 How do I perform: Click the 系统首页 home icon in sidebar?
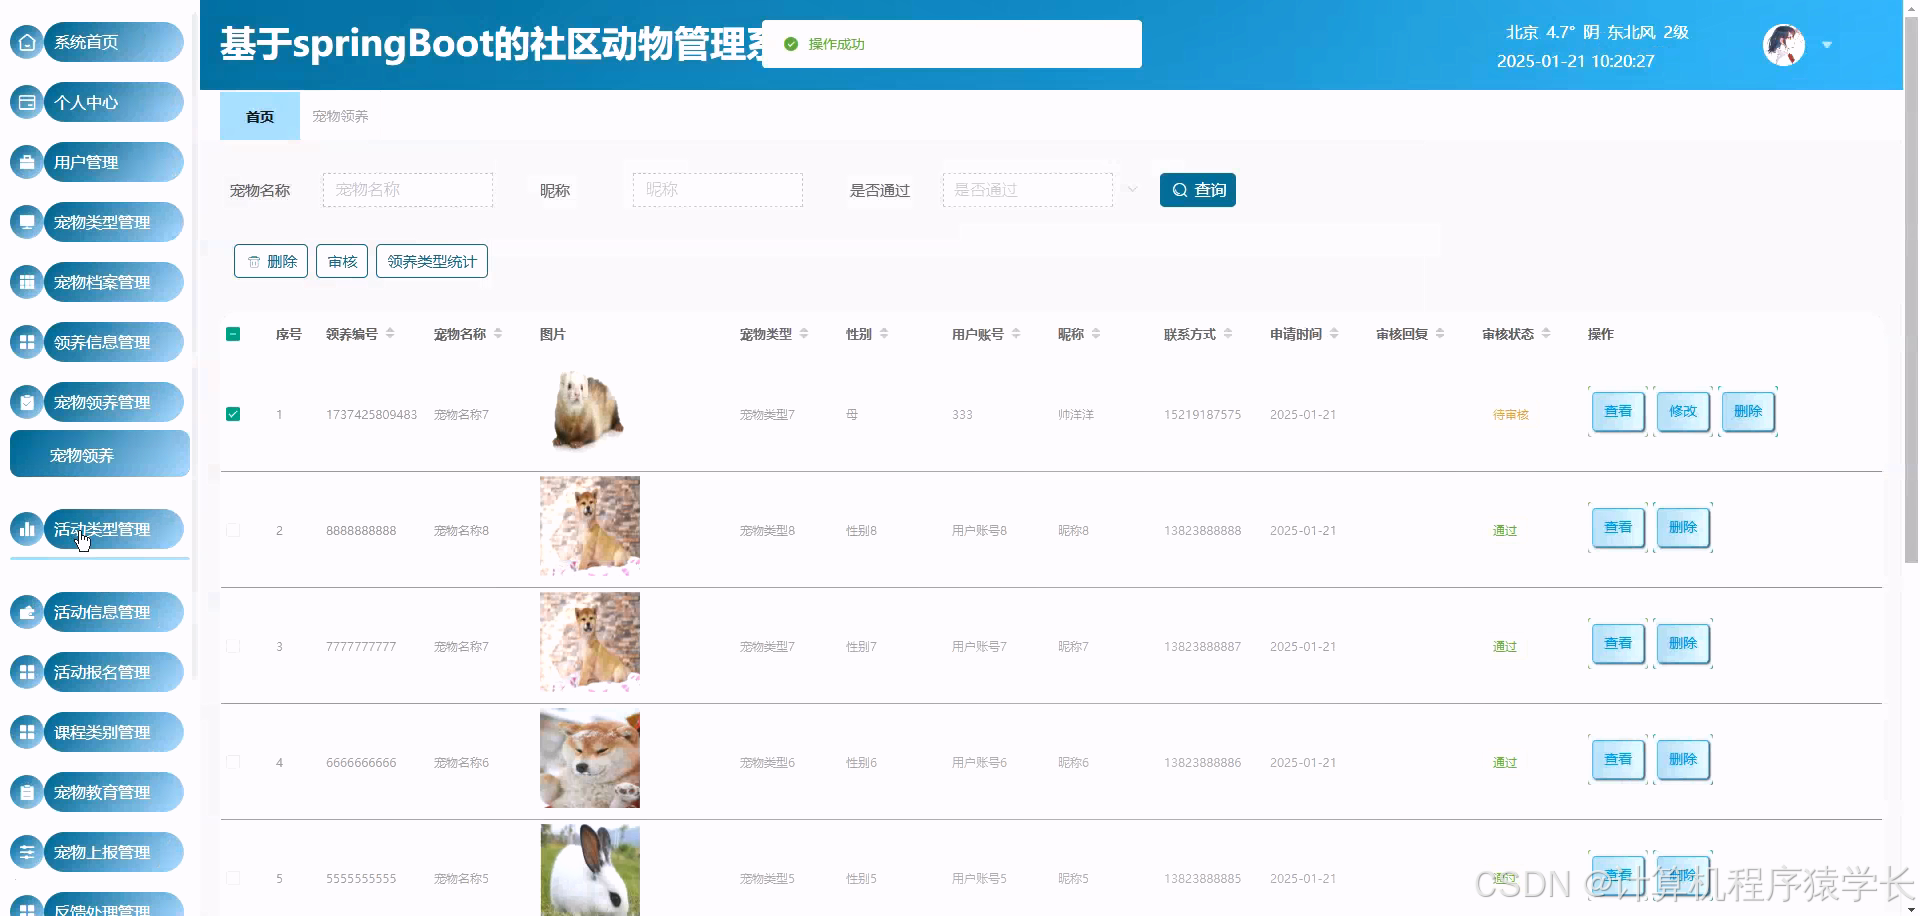pyautogui.click(x=26, y=42)
